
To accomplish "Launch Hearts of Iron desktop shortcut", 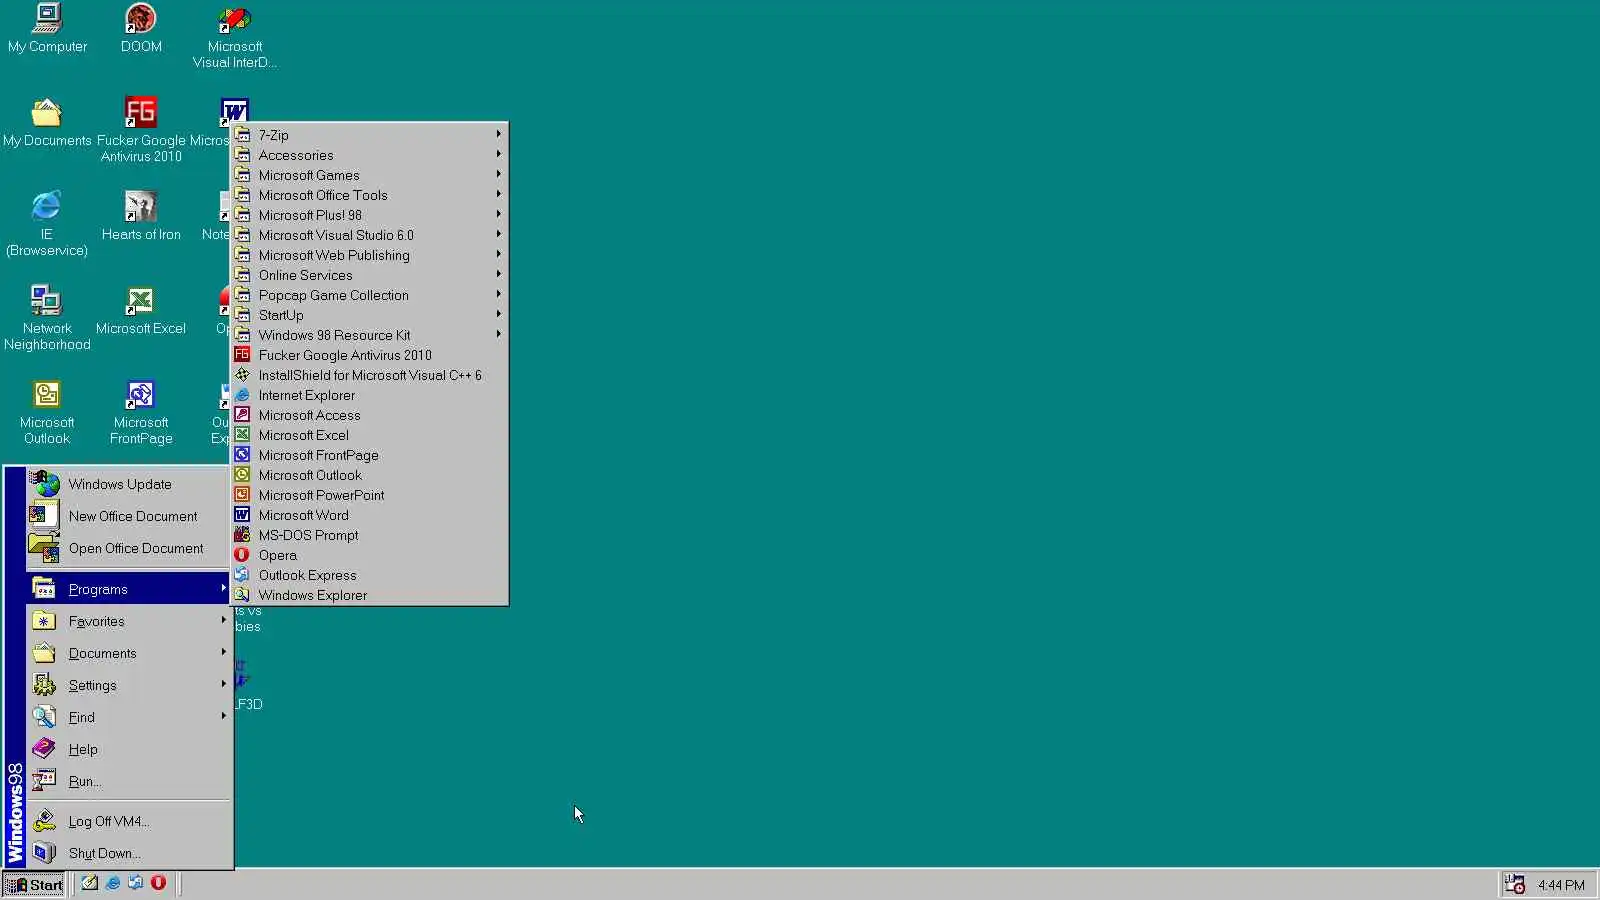I will click(x=141, y=216).
